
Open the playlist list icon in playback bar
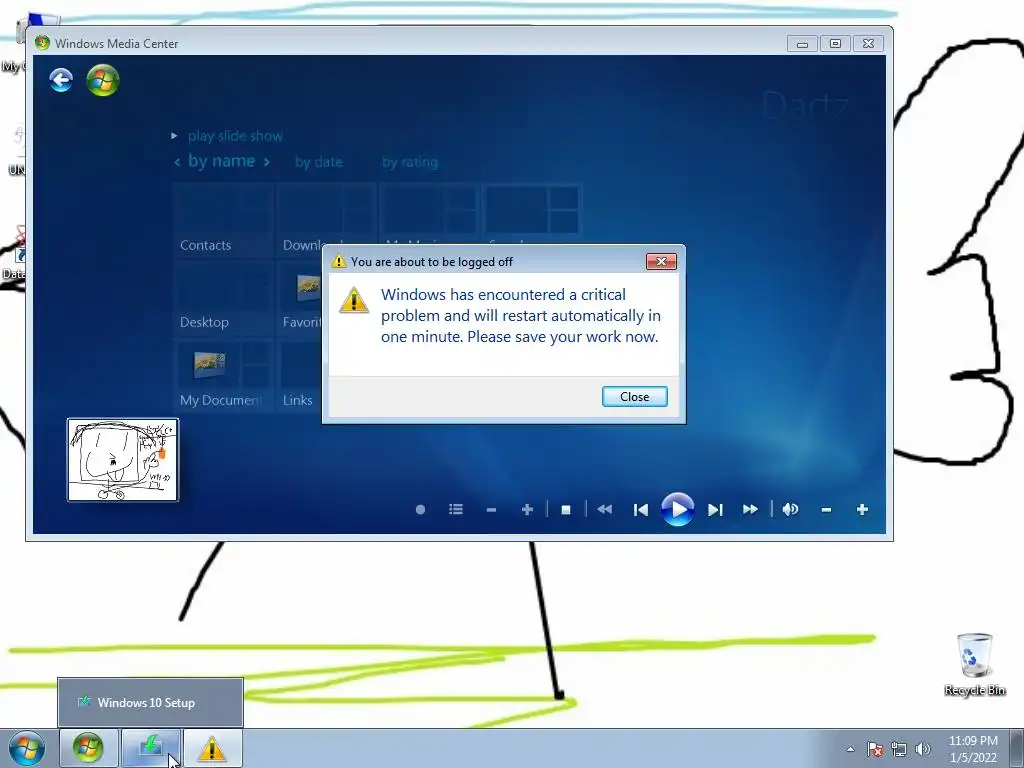click(456, 509)
